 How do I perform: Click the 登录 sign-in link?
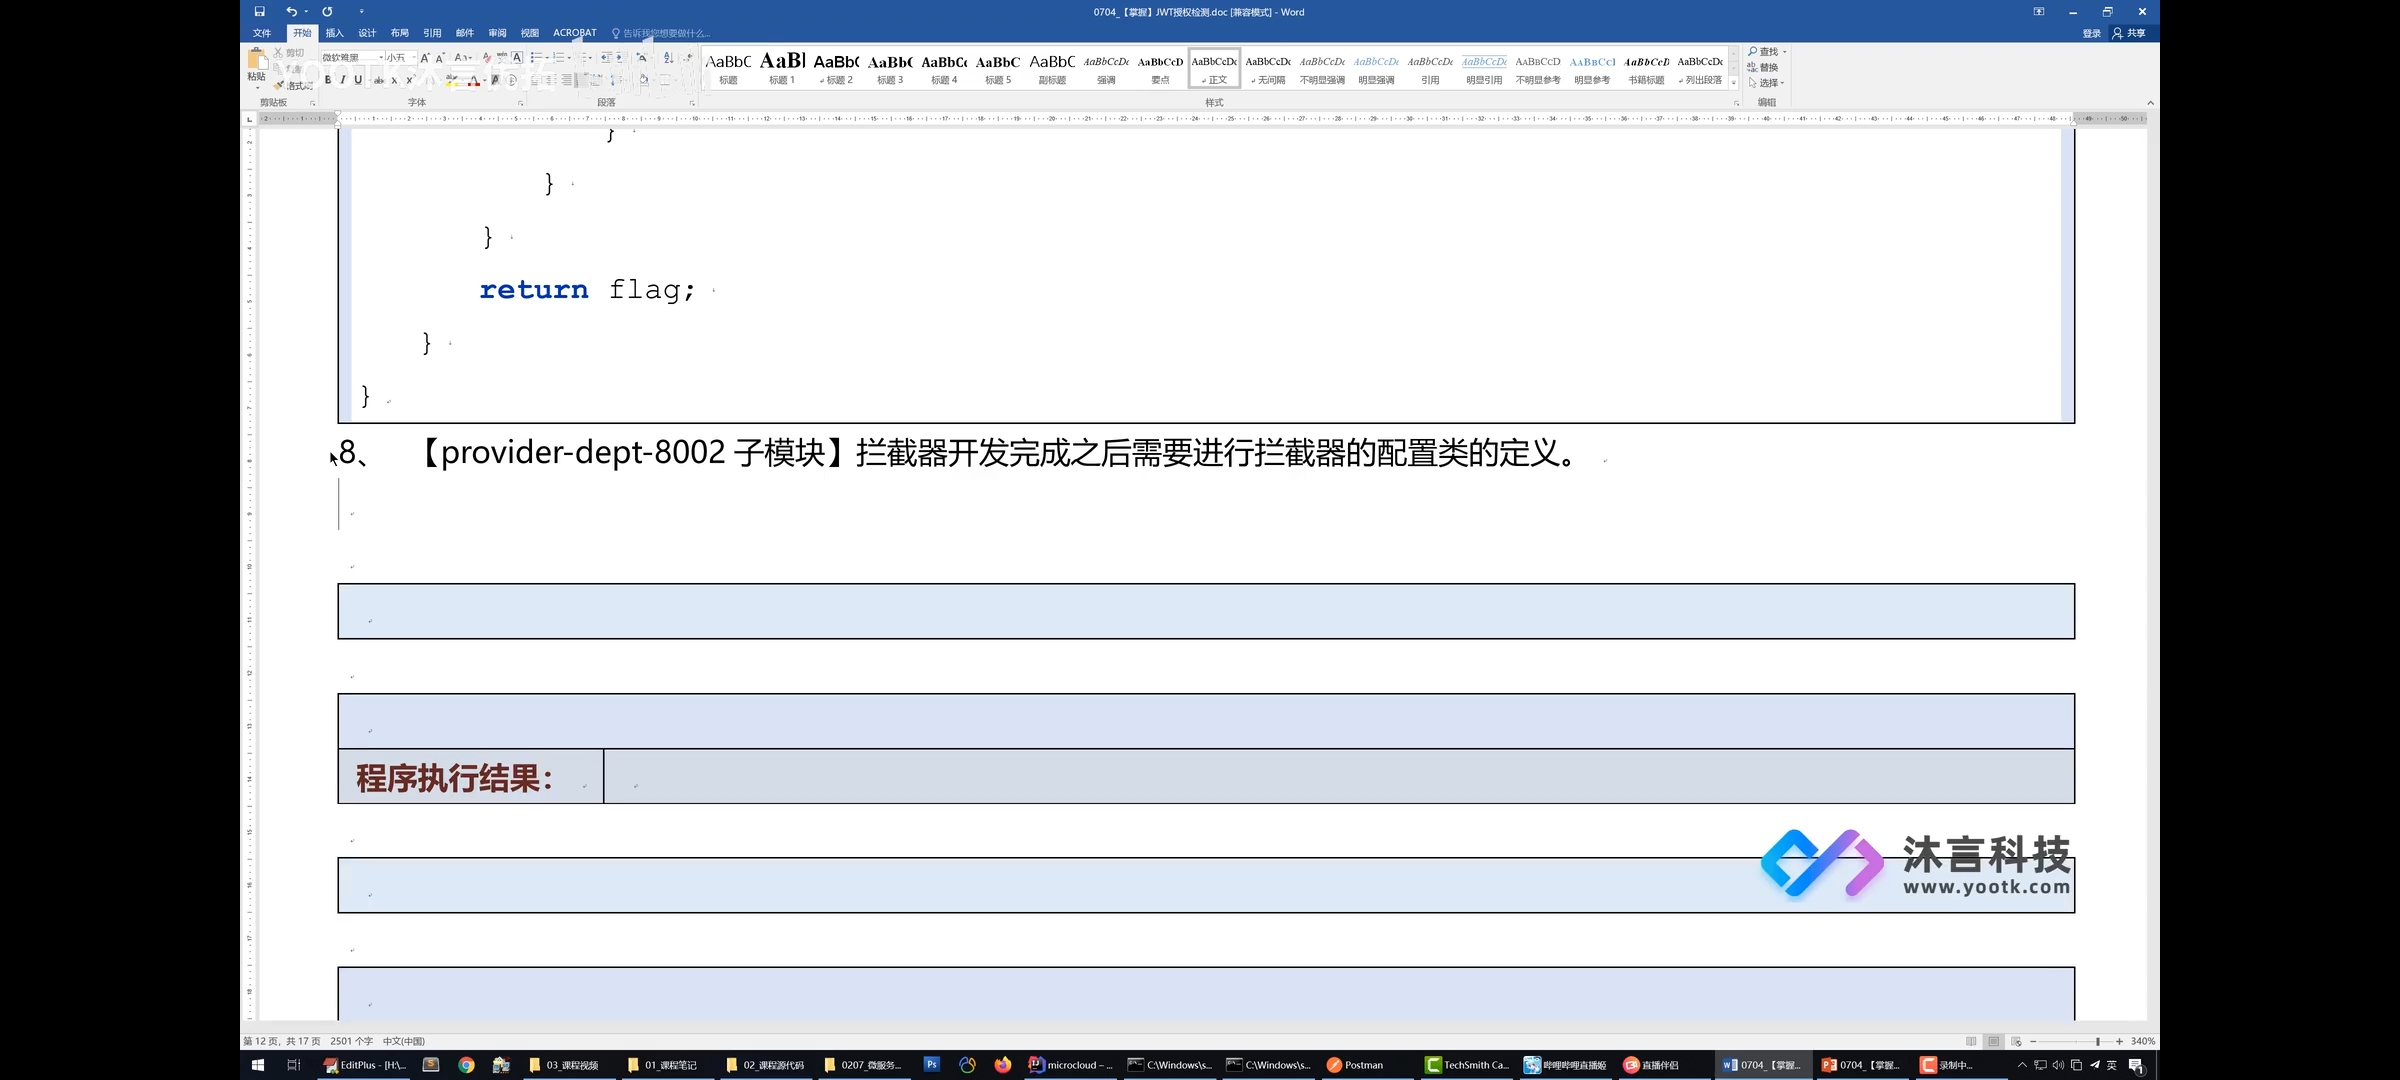[x=2091, y=33]
